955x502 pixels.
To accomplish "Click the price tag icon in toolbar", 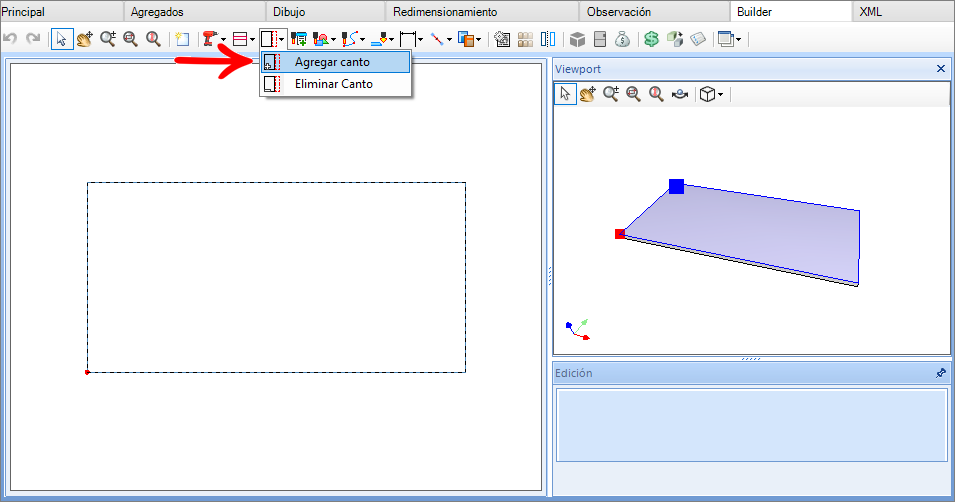I will pyautogui.click(x=698, y=40).
